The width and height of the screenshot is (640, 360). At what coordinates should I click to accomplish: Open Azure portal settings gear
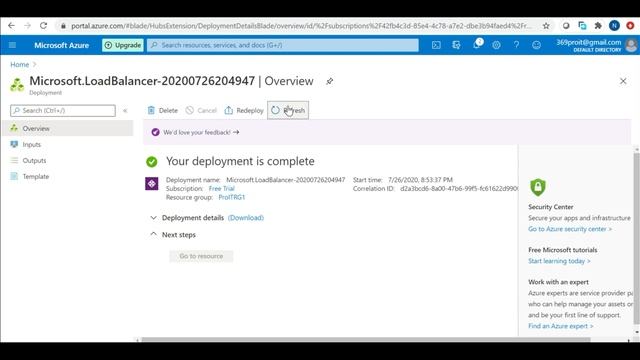tap(496, 45)
